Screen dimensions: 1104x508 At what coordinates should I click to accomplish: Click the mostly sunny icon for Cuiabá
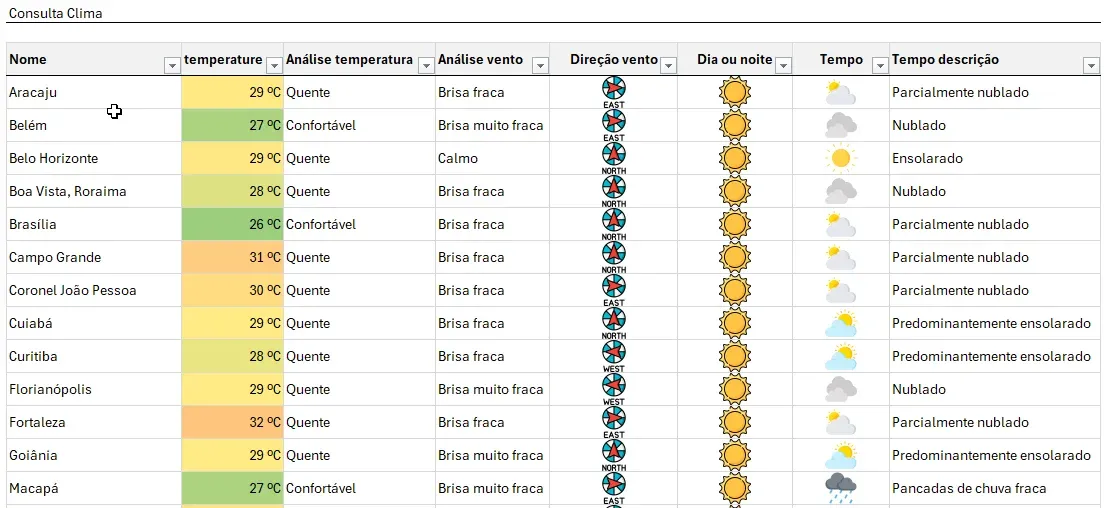[x=841, y=324]
